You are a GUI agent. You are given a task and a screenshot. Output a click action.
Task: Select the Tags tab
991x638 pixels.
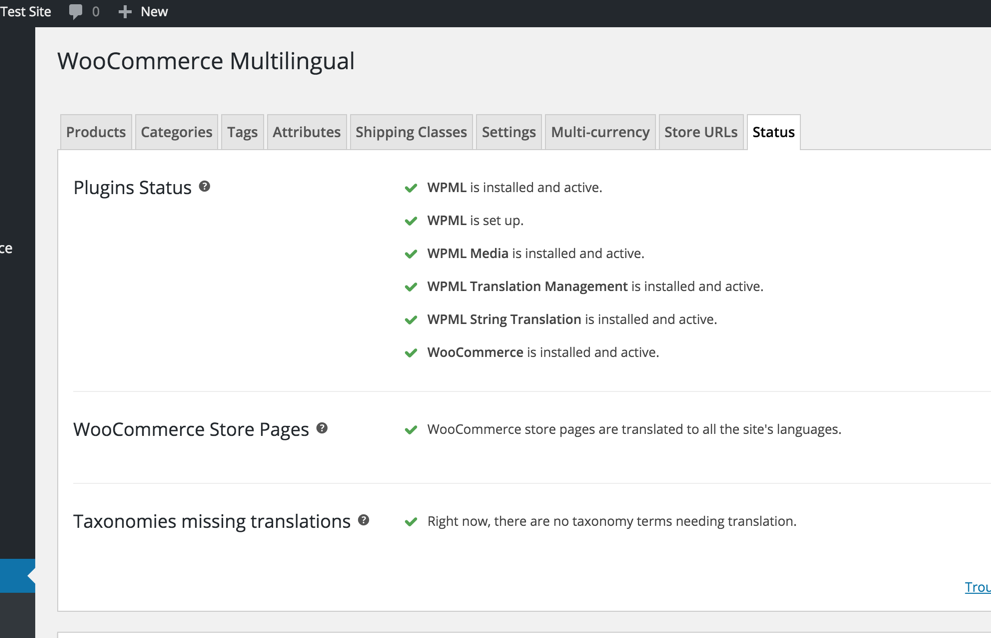tap(242, 132)
